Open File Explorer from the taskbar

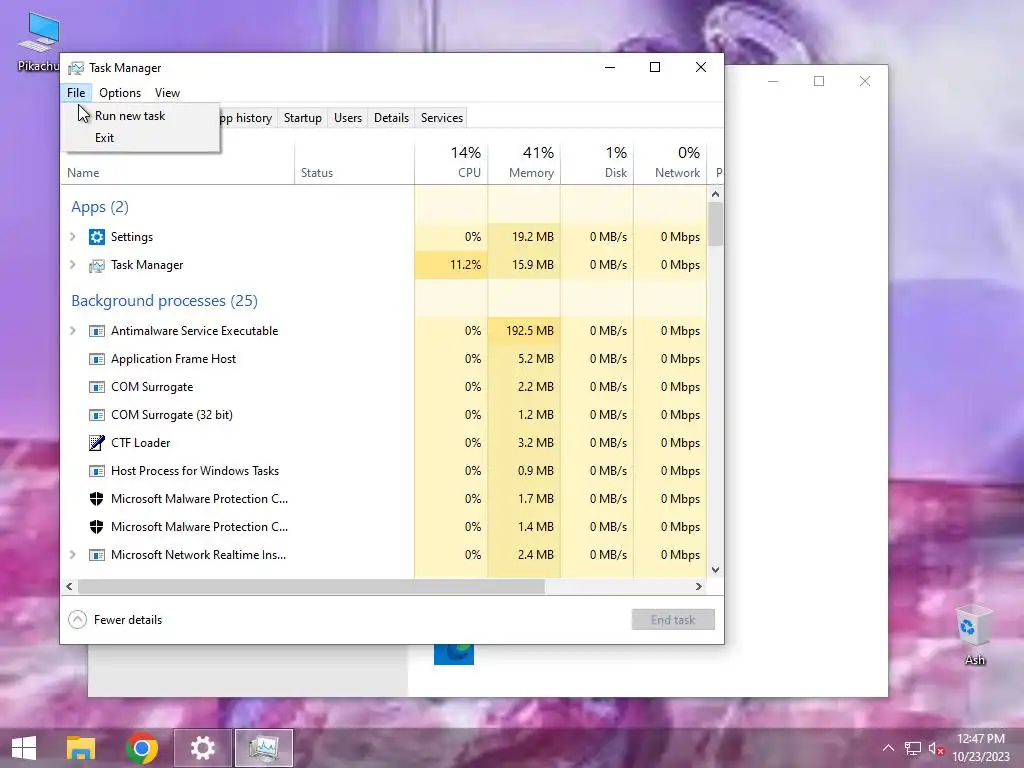(81, 748)
